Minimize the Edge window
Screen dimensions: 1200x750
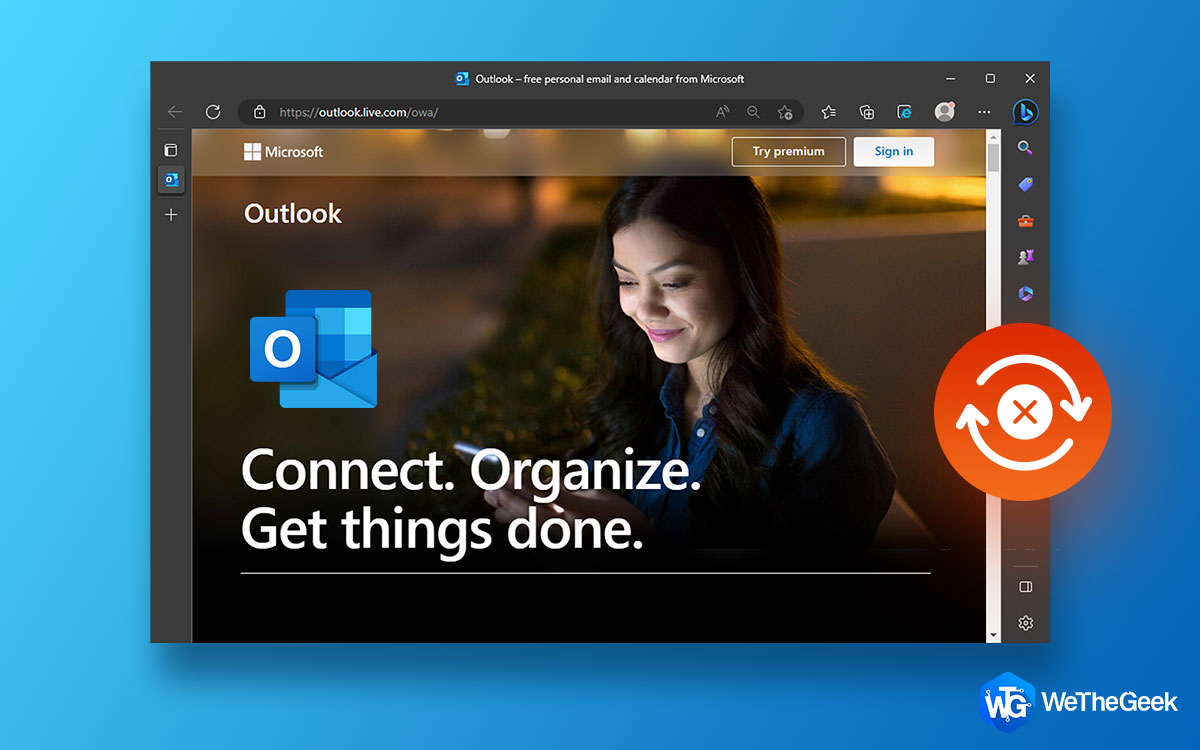[951, 78]
